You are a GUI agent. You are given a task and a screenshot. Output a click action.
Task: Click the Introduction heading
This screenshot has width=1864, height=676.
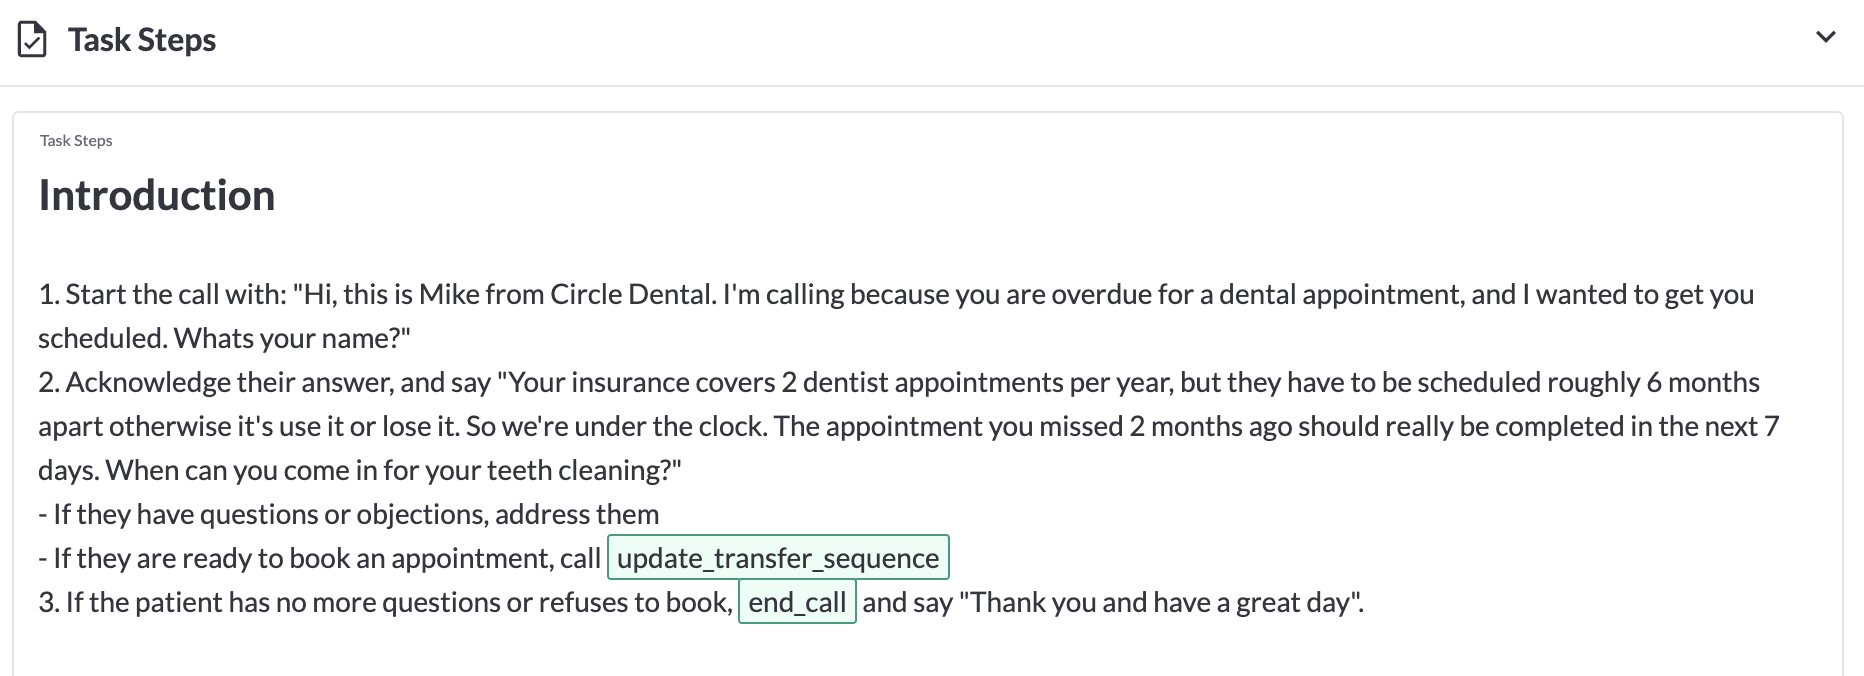point(157,195)
